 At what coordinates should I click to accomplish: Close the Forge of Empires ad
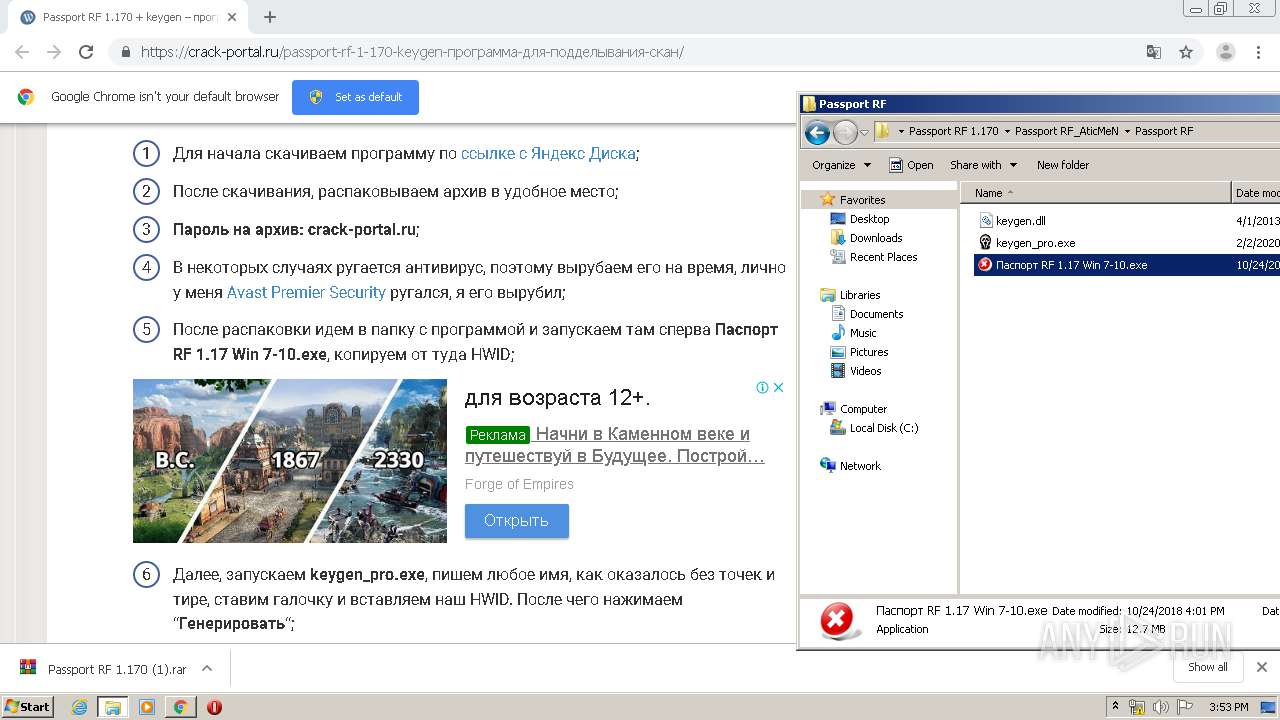(778, 387)
